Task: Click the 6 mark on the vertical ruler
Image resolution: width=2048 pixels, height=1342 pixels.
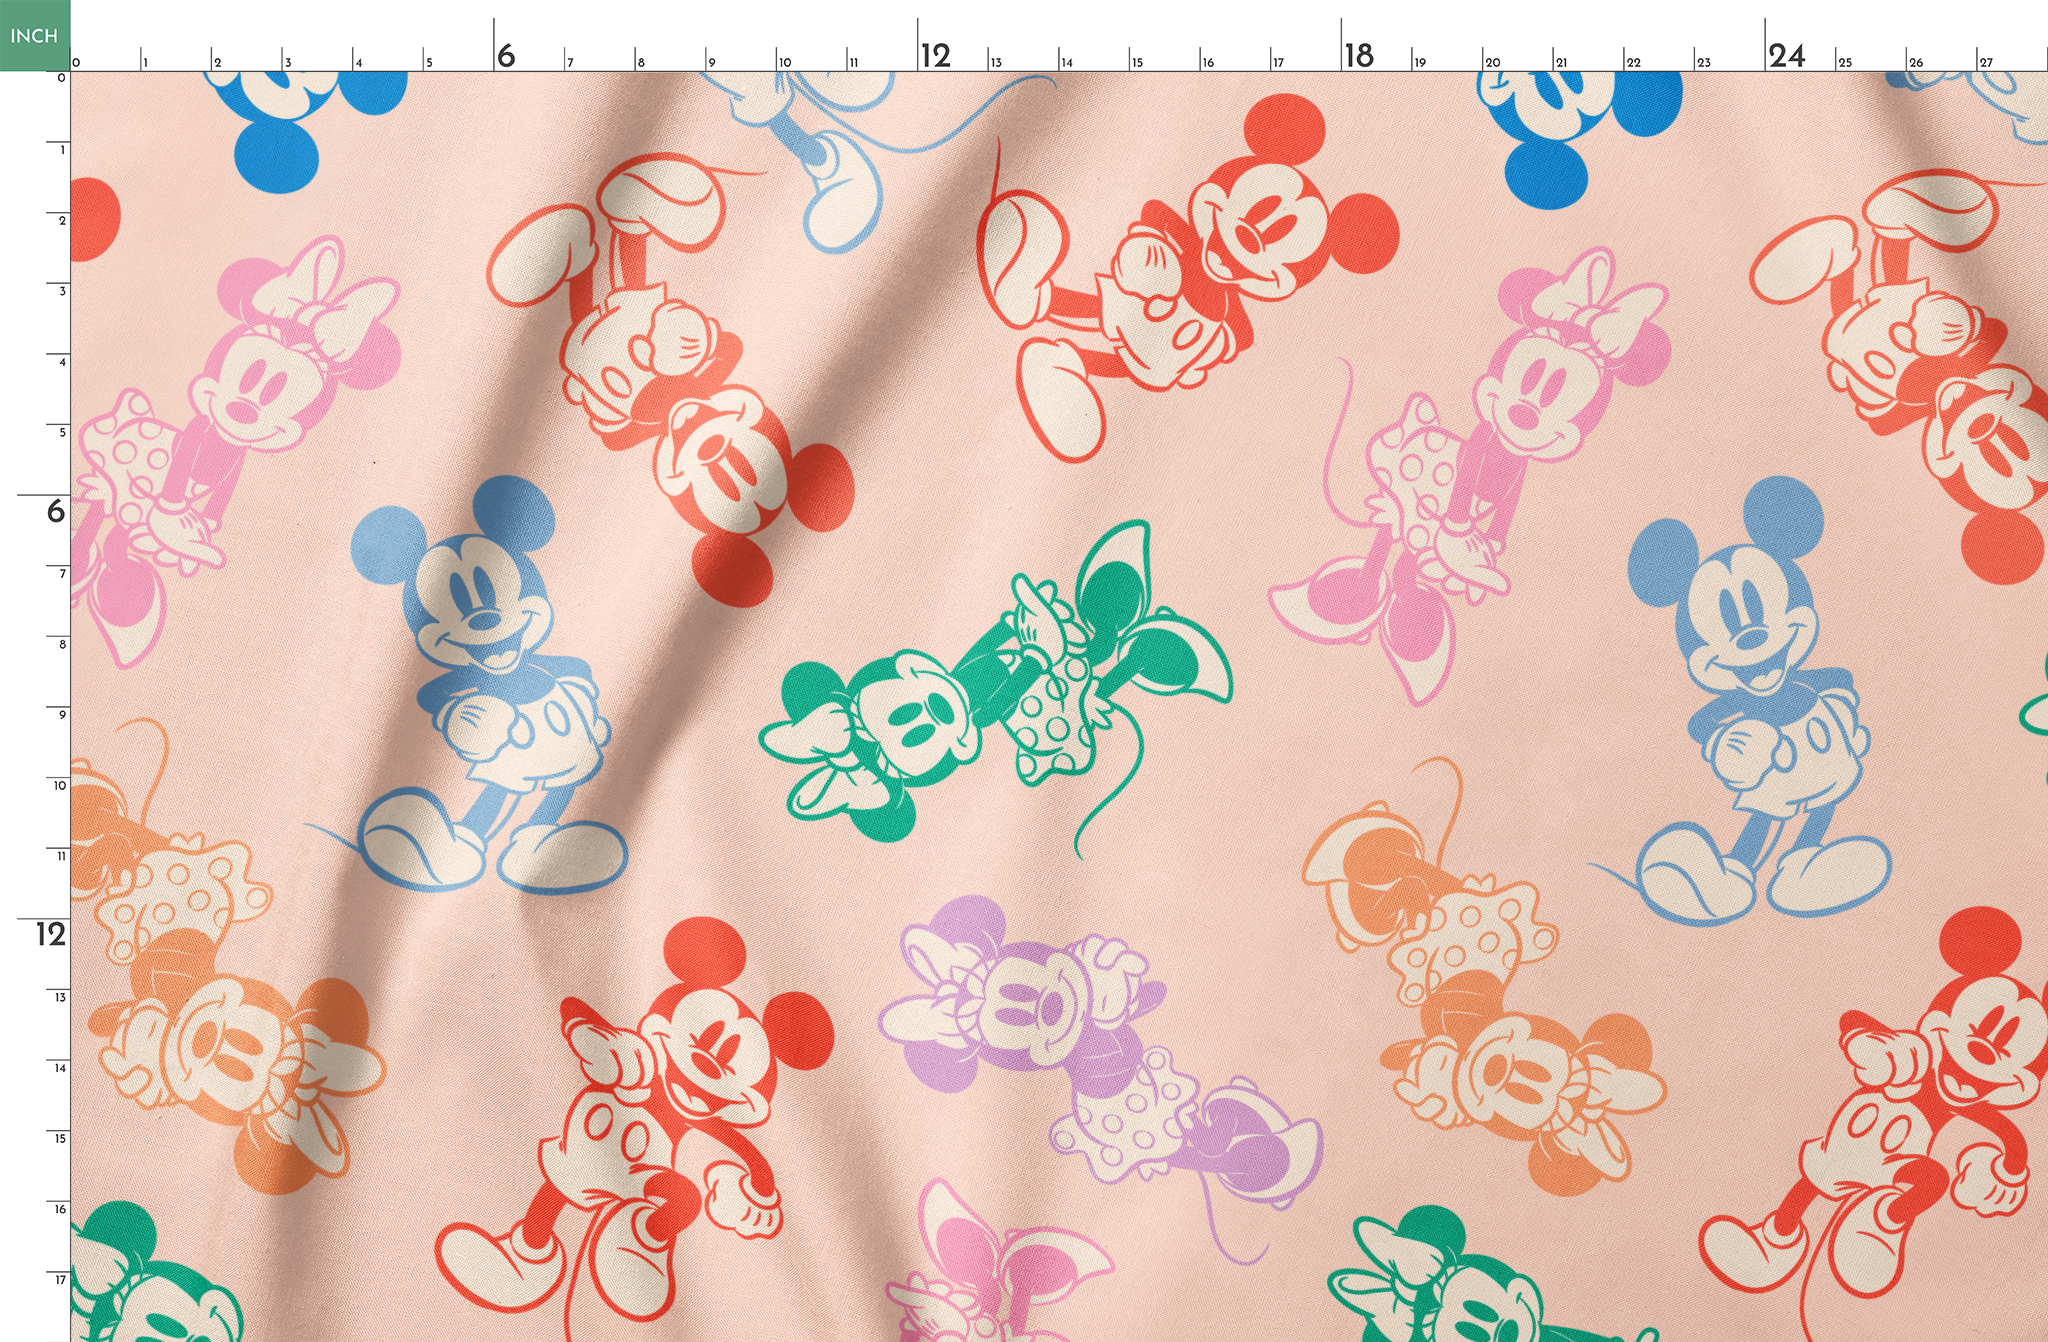Action: coord(56,511)
